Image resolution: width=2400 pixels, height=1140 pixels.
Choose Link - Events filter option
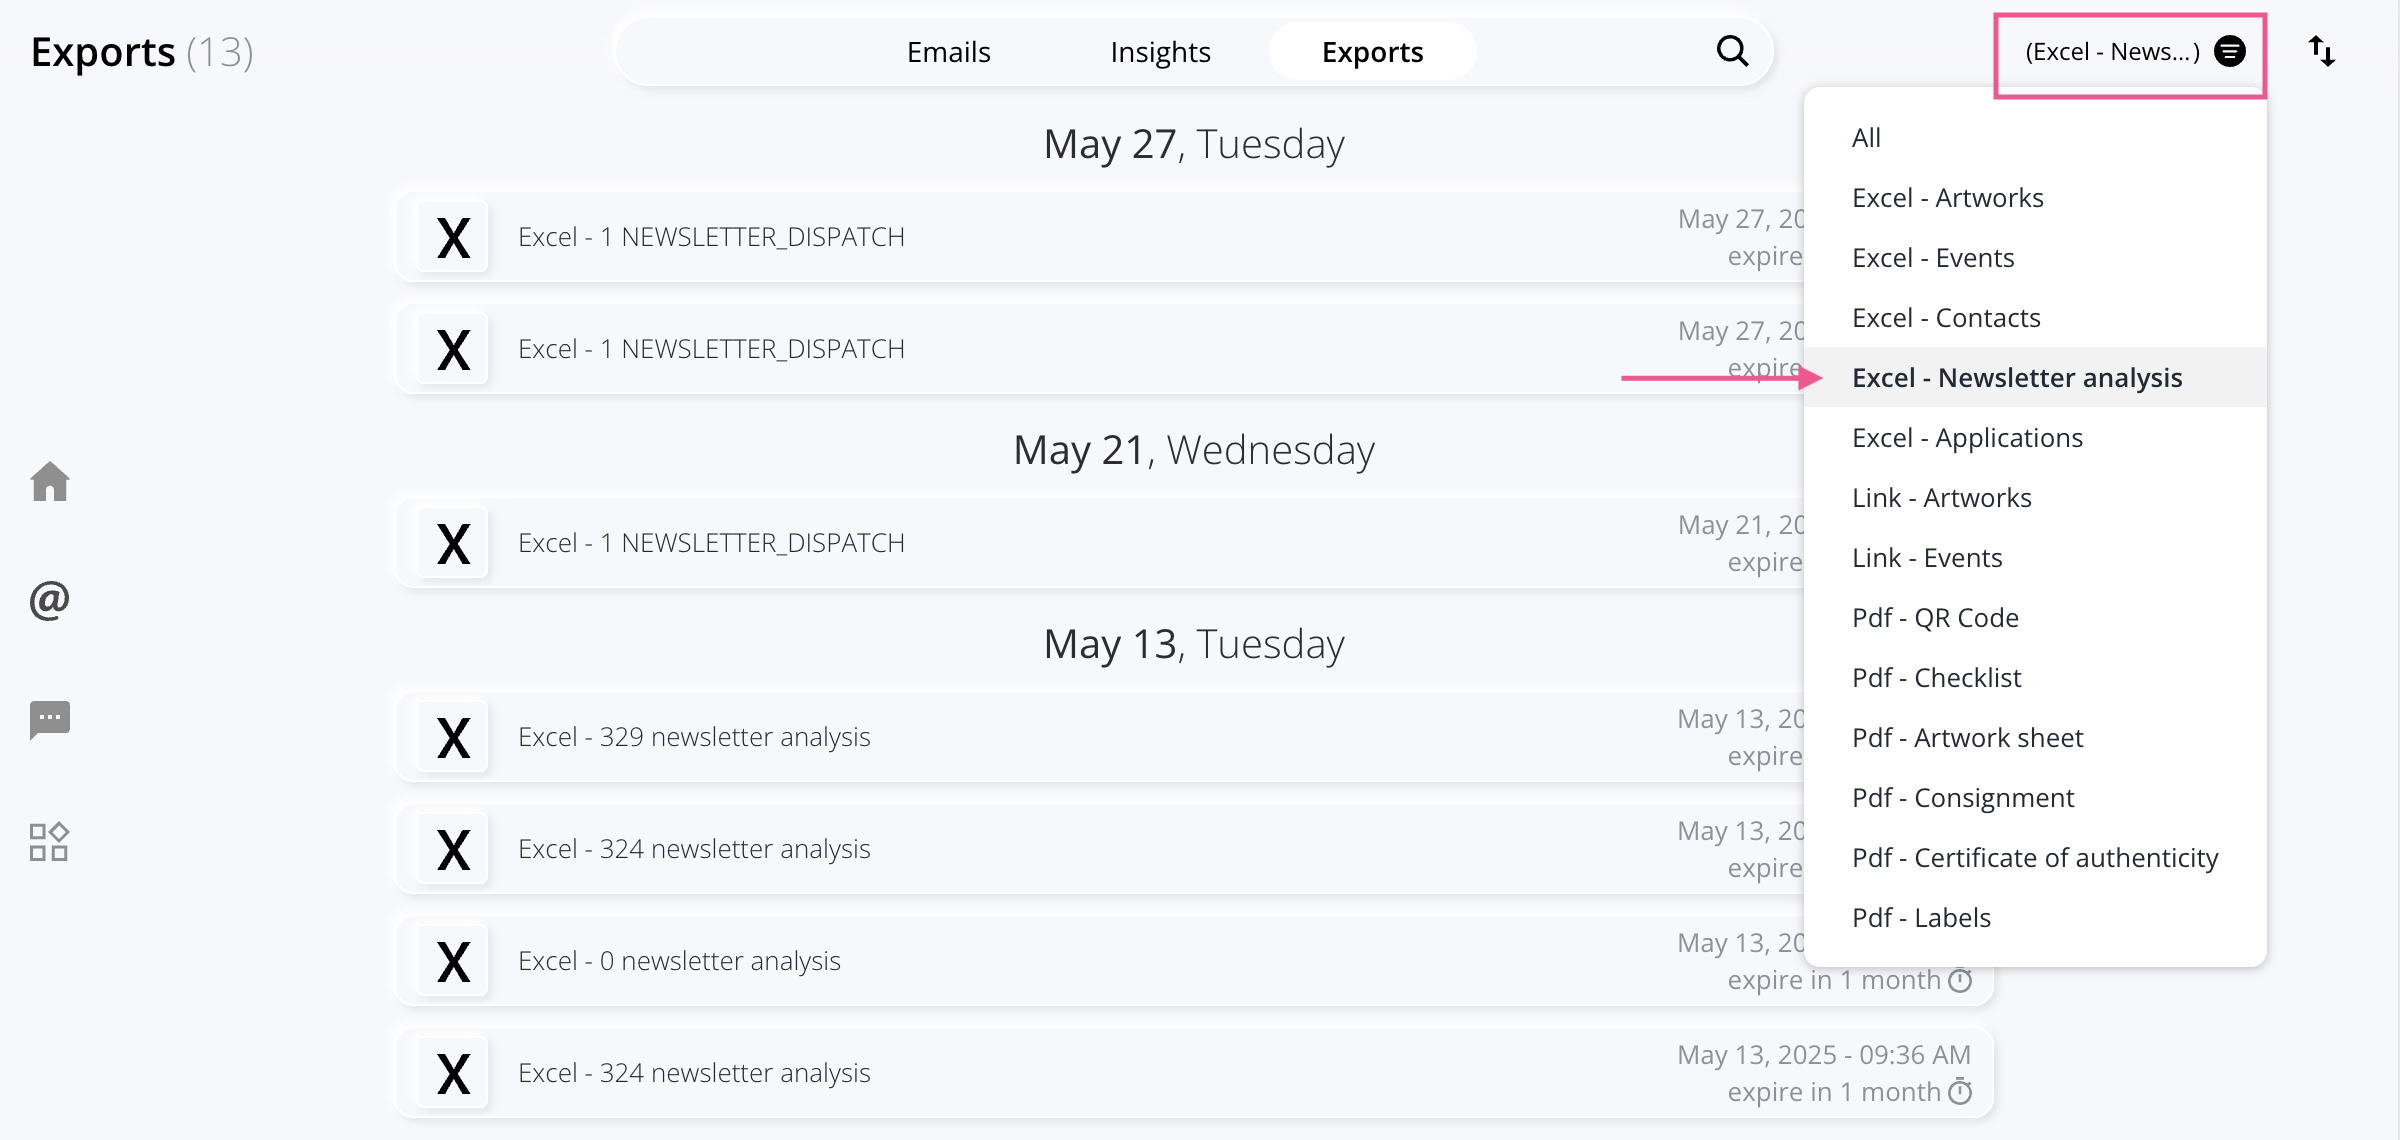pyautogui.click(x=1926, y=557)
